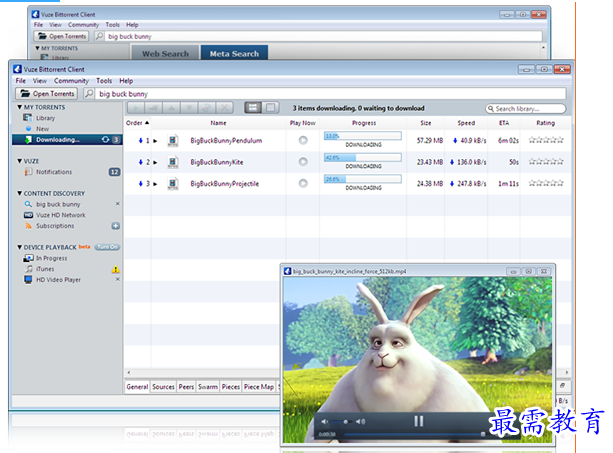Click the BigBuckBunnyKite file icon

[x=172, y=162]
